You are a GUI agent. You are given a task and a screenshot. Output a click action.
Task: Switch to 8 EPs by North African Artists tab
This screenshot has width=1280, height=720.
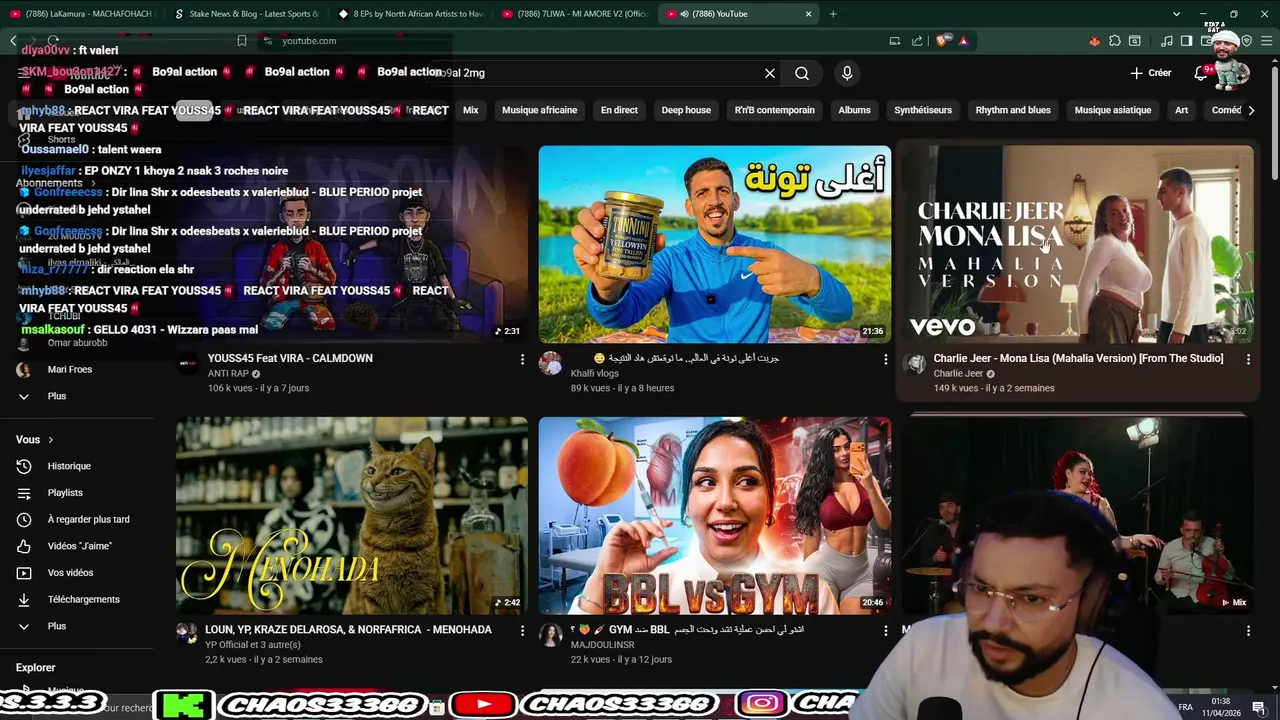pyautogui.click(x=410, y=14)
